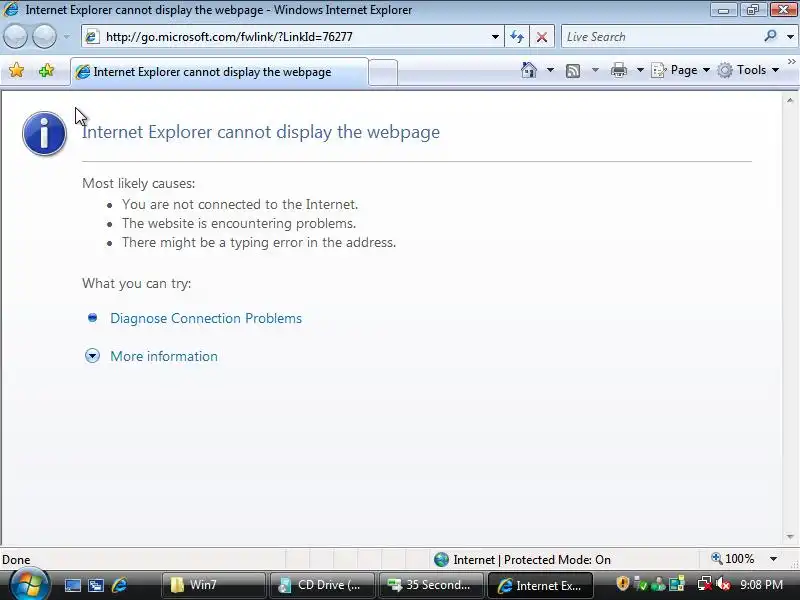Screen dimensions: 800x600
Task: Click the Print icon
Action: pyautogui.click(x=619, y=70)
